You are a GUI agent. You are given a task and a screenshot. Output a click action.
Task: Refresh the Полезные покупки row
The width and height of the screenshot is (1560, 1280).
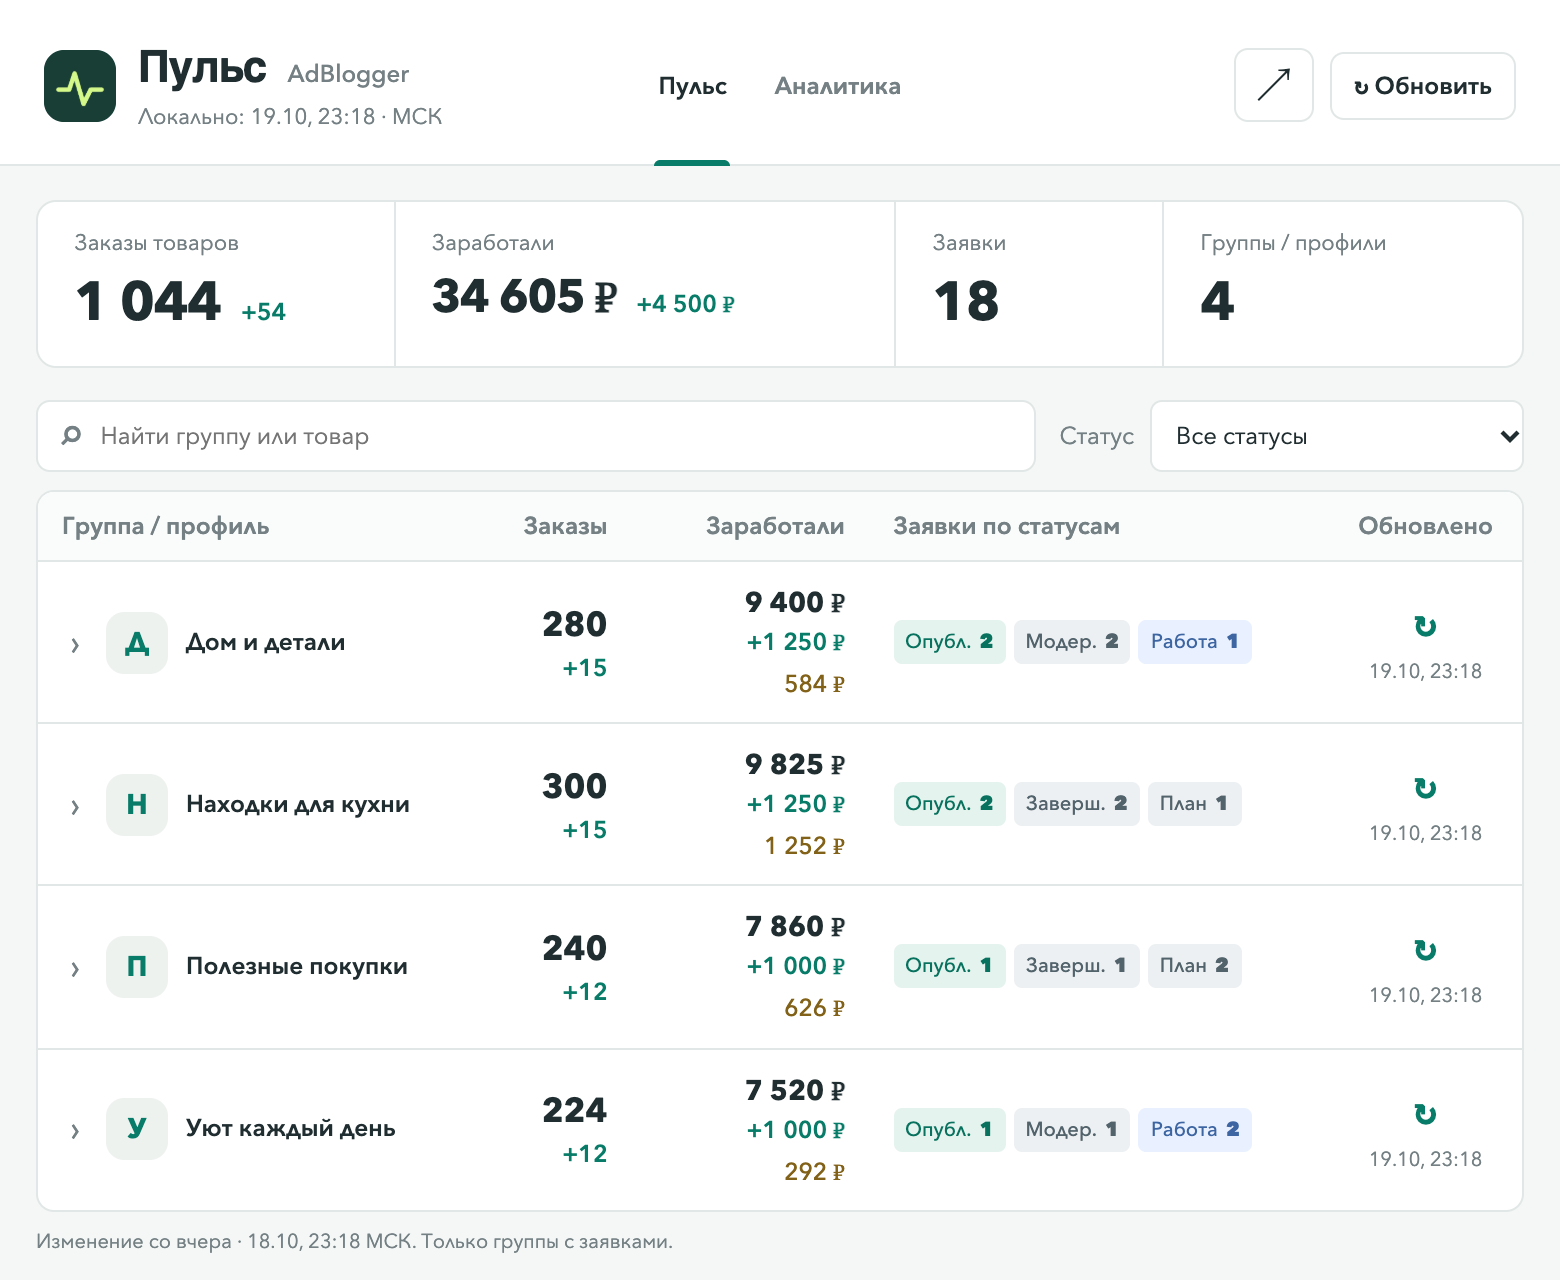1425,951
